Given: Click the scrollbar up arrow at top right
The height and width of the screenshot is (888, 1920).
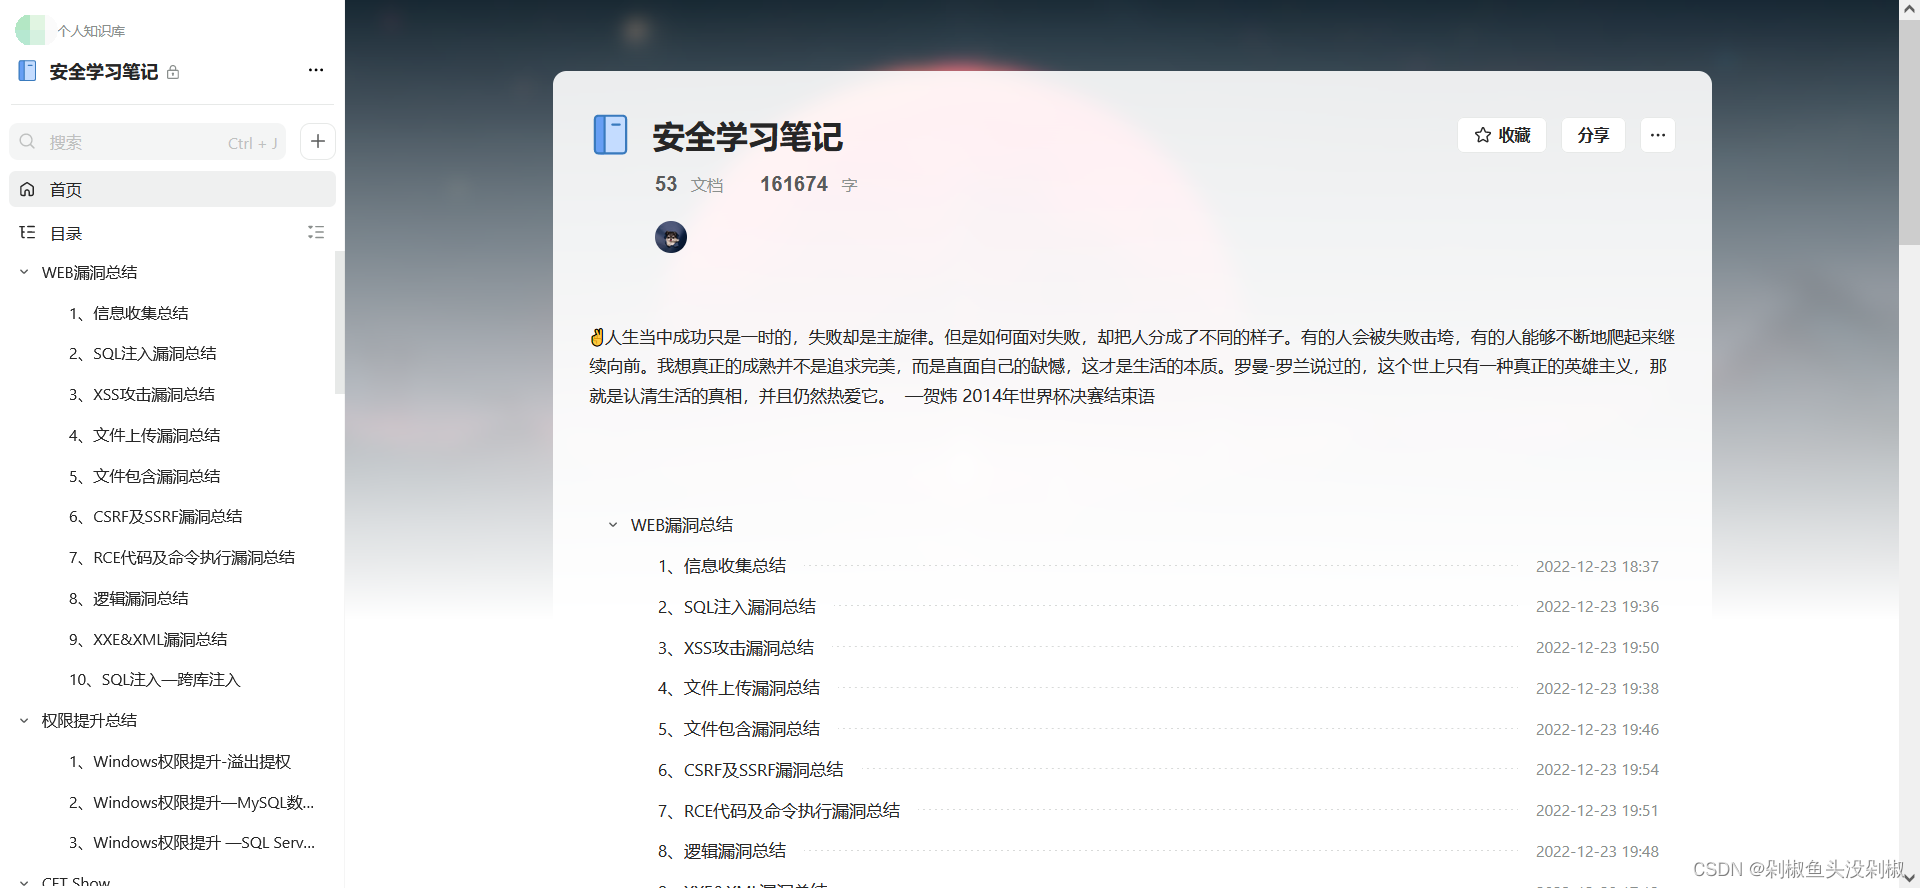Looking at the screenshot, I should (x=1909, y=8).
